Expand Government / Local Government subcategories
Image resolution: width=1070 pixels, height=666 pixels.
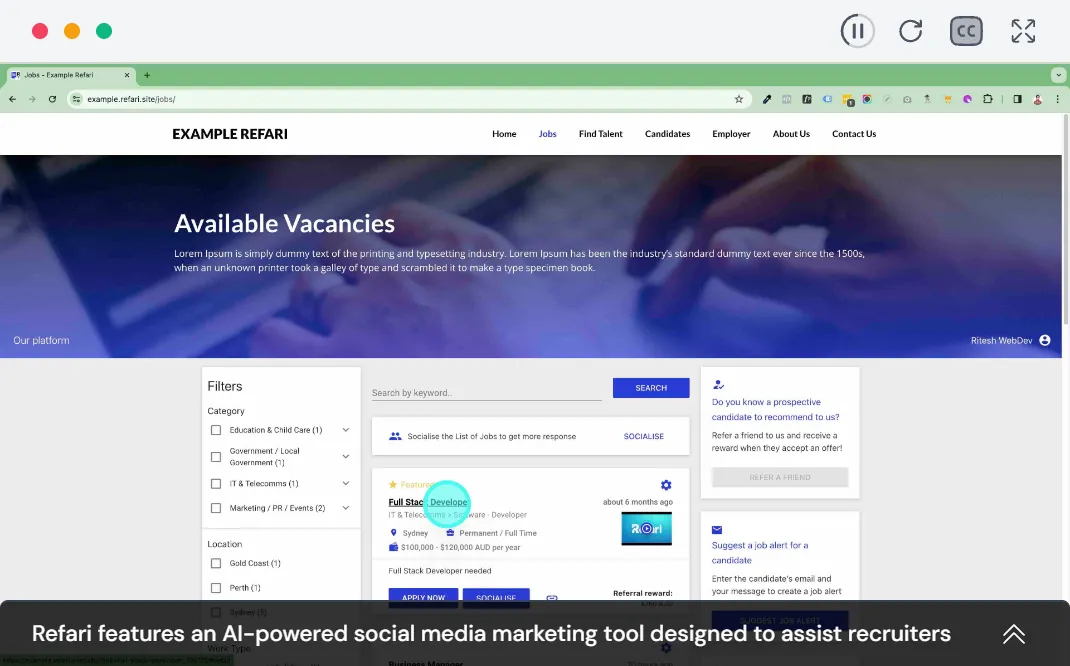[x=346, y=457]
